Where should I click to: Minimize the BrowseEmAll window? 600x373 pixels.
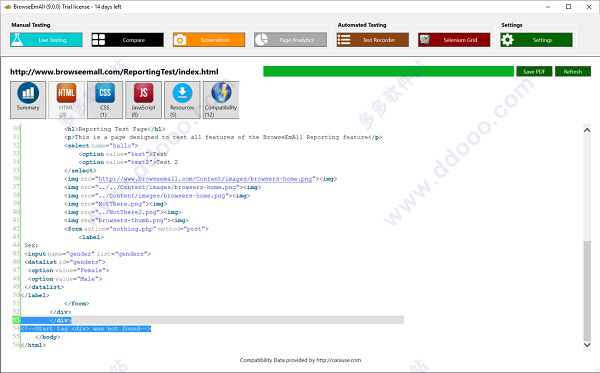[548, 7]
